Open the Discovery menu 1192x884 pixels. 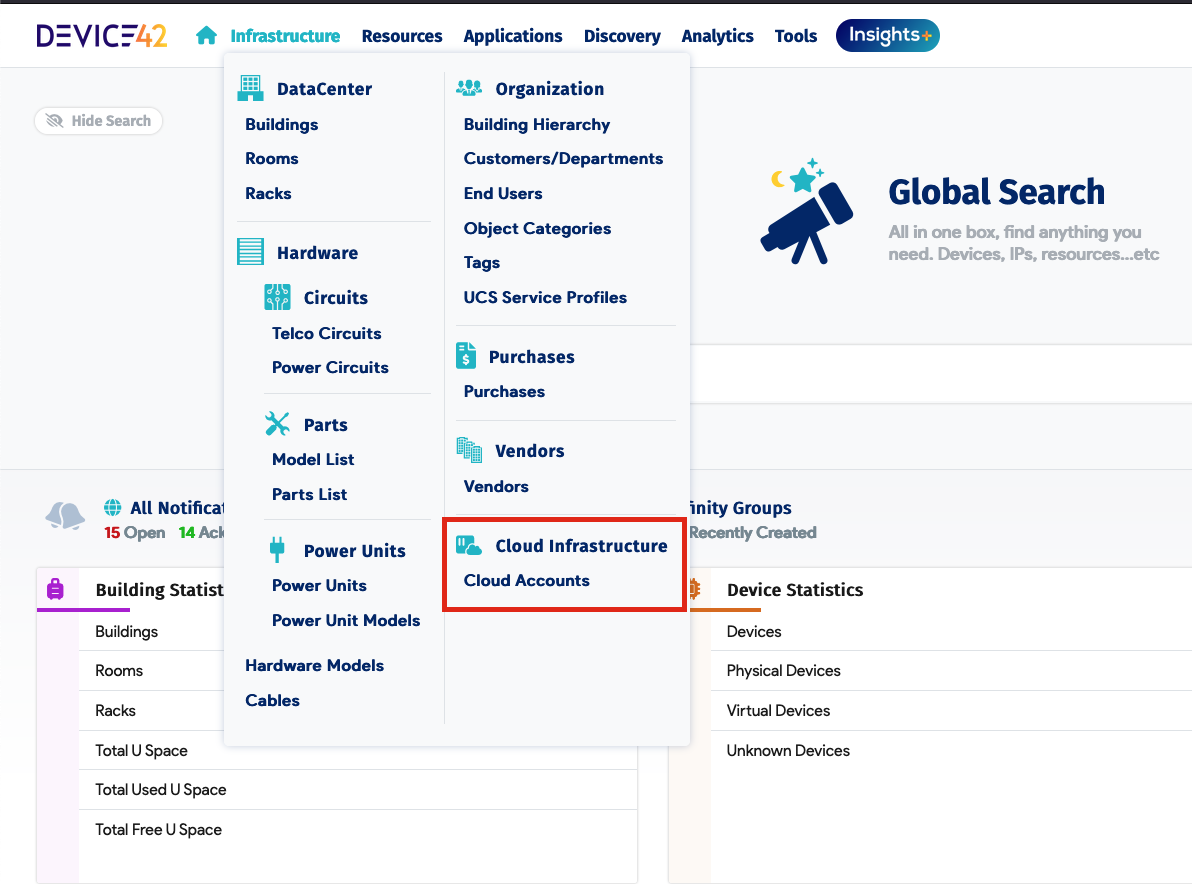pos(622,36)
